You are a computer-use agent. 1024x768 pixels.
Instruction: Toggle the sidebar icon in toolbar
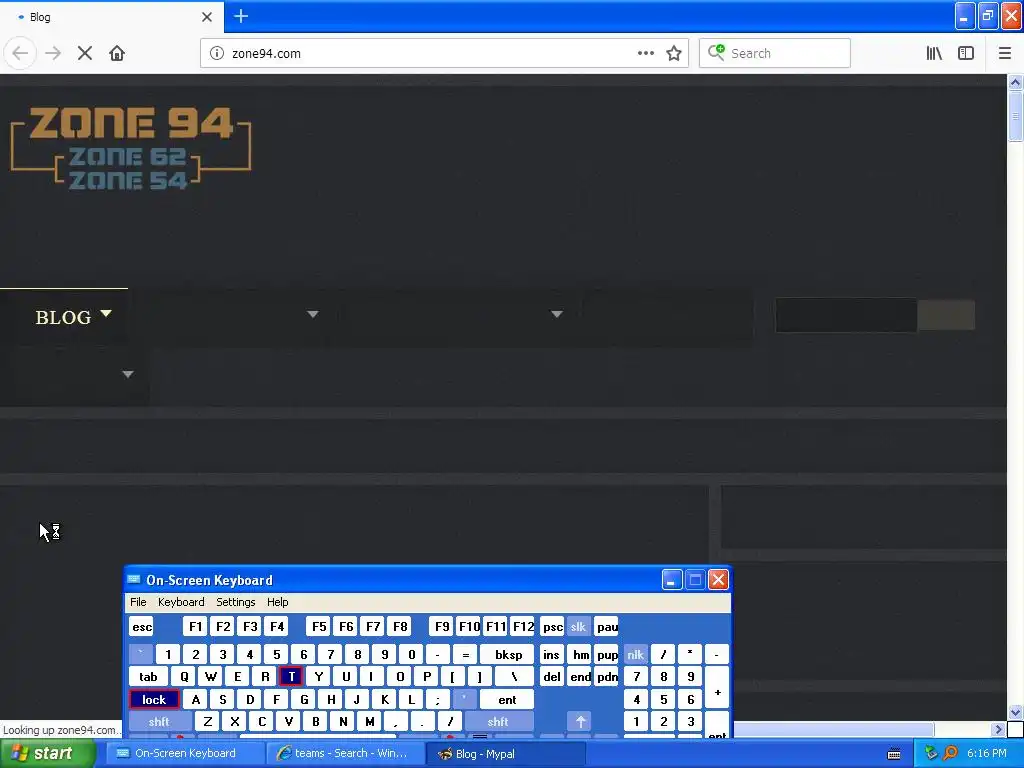[966, 53]
